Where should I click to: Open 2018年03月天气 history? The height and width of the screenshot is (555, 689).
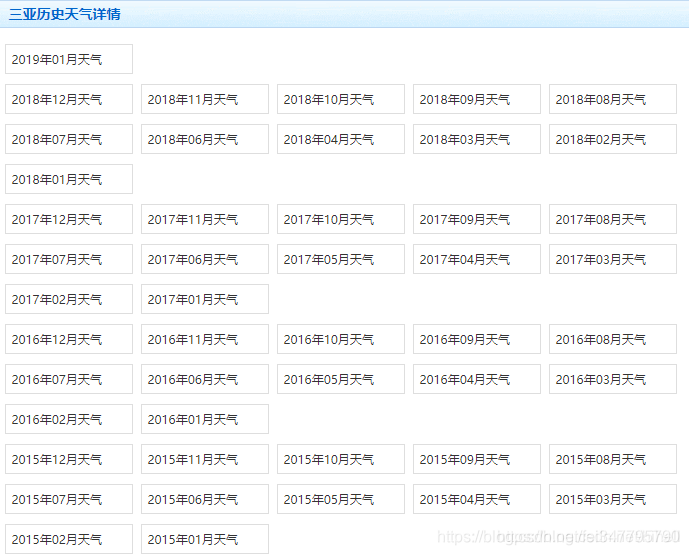click(x=477, y=139)
